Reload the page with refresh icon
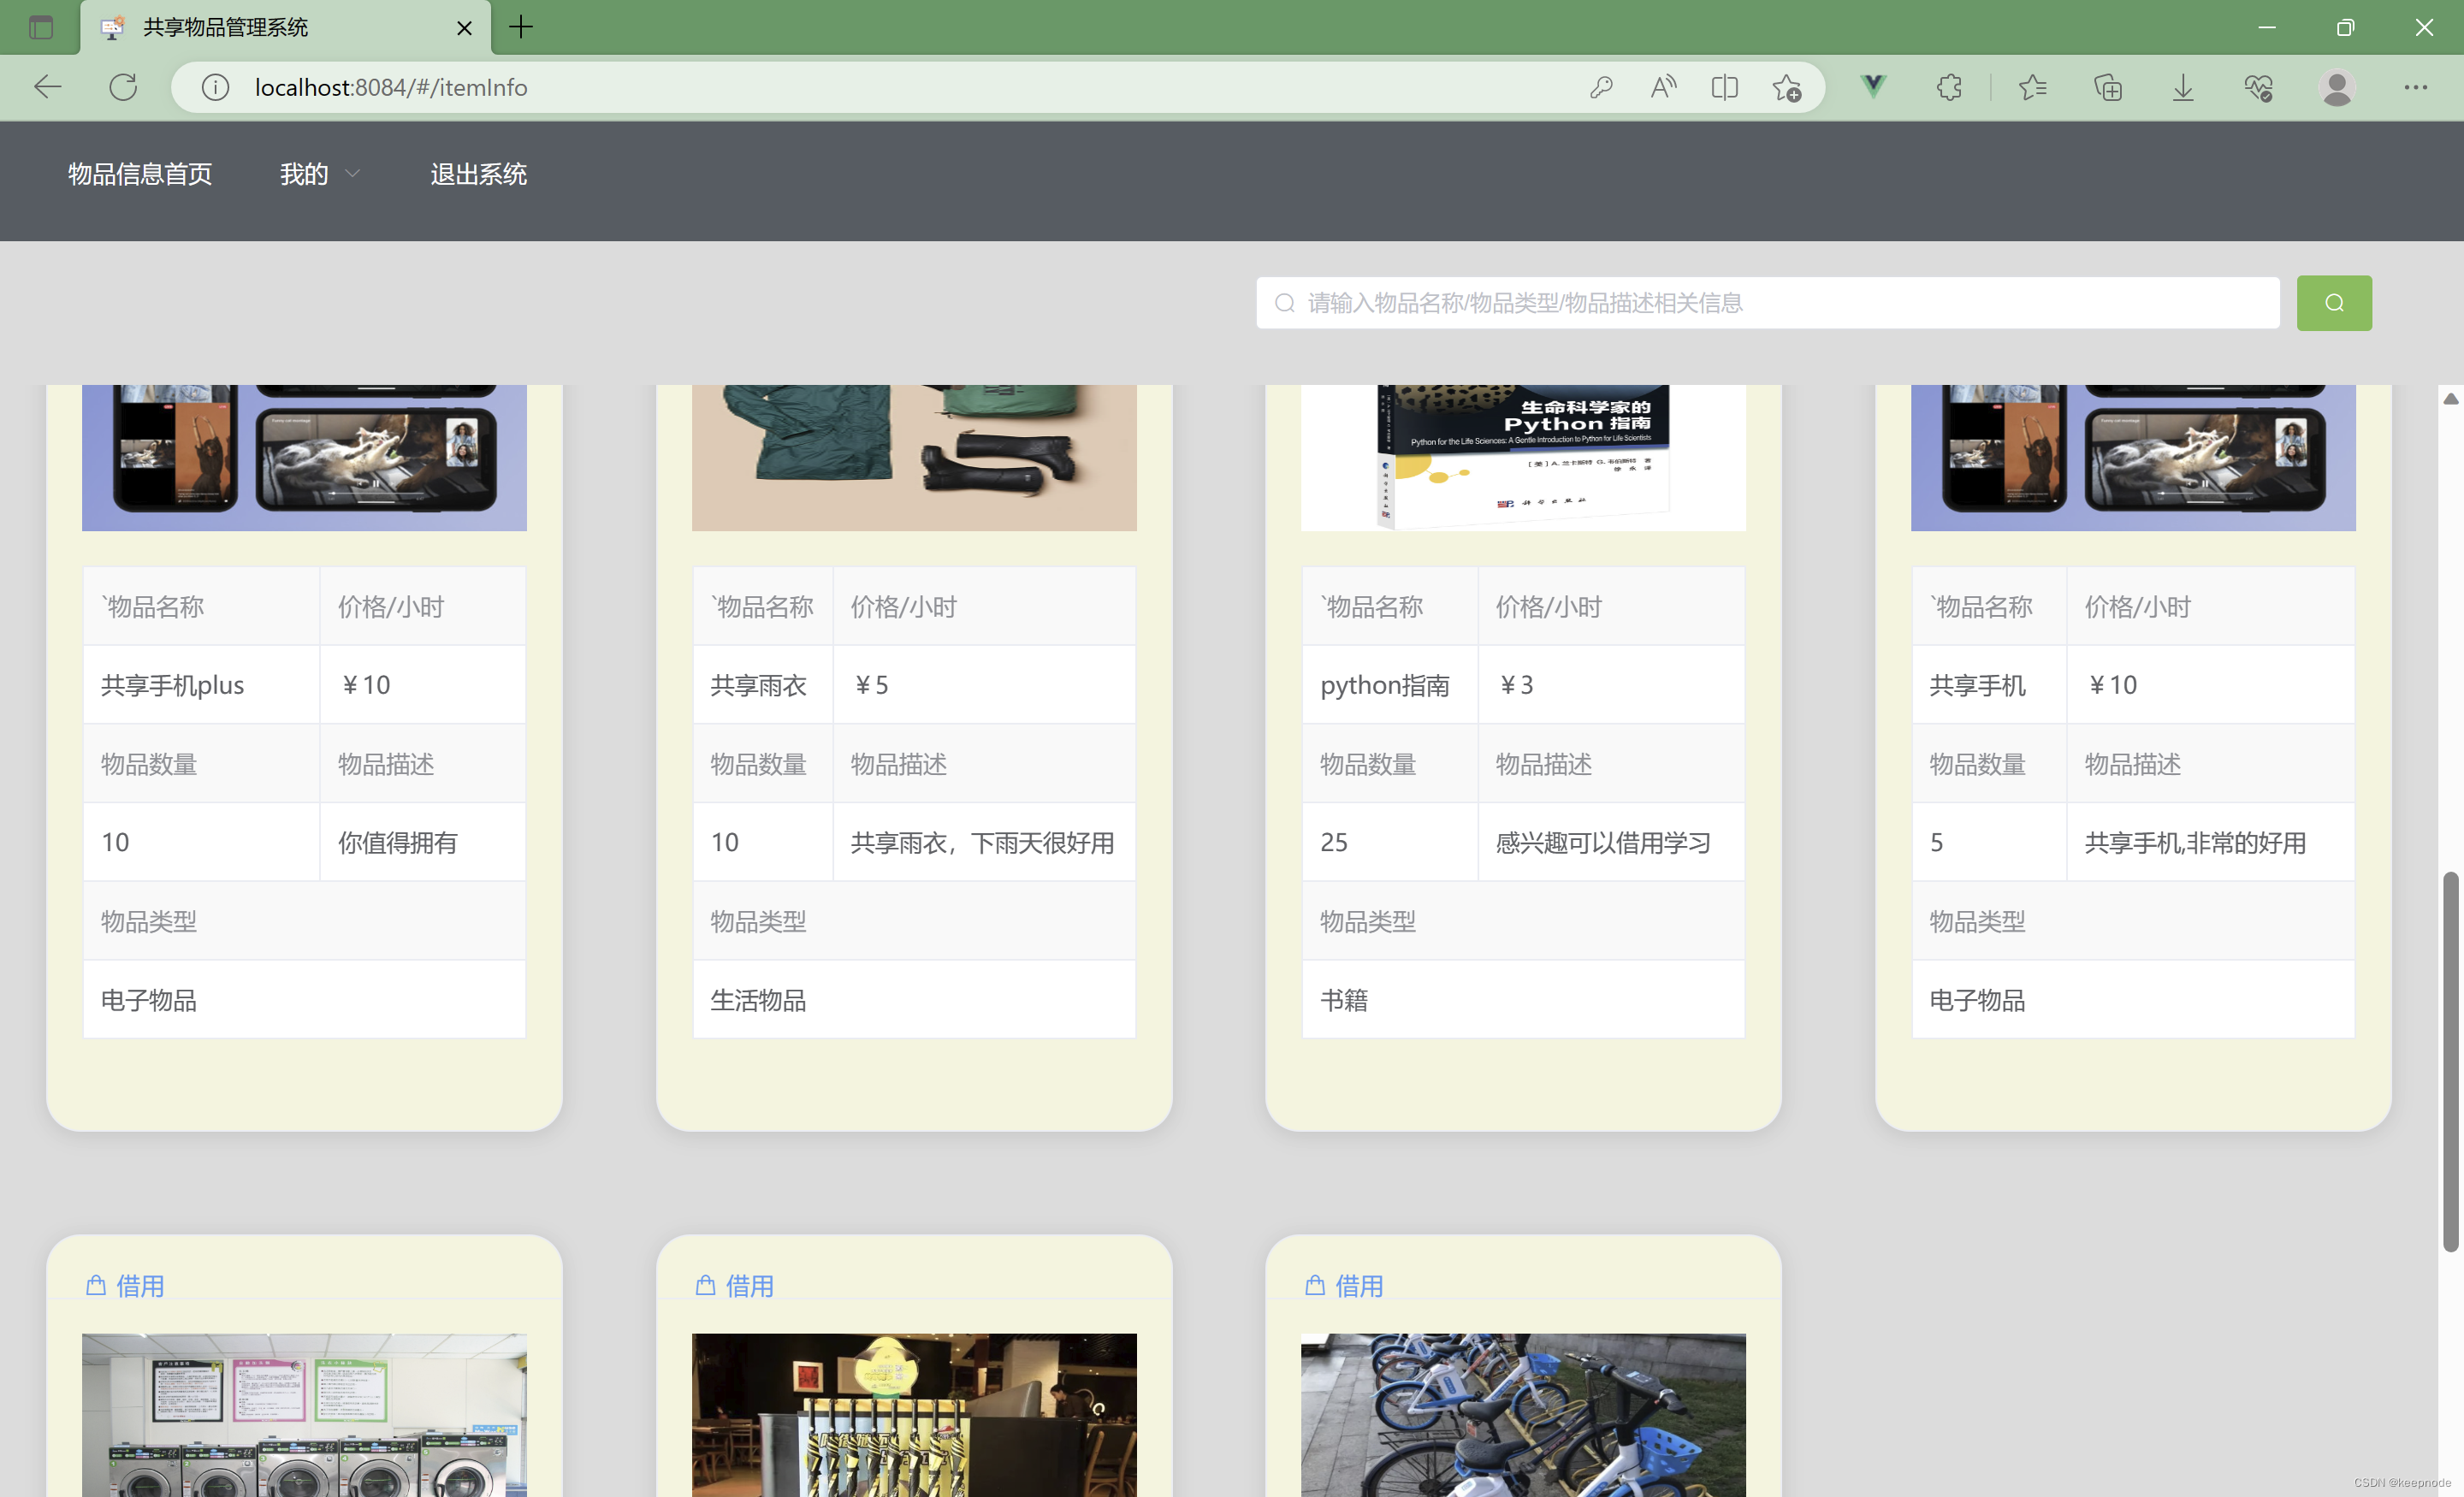The width and height of the screenshot is (2464, 1497). pos(123,87)
